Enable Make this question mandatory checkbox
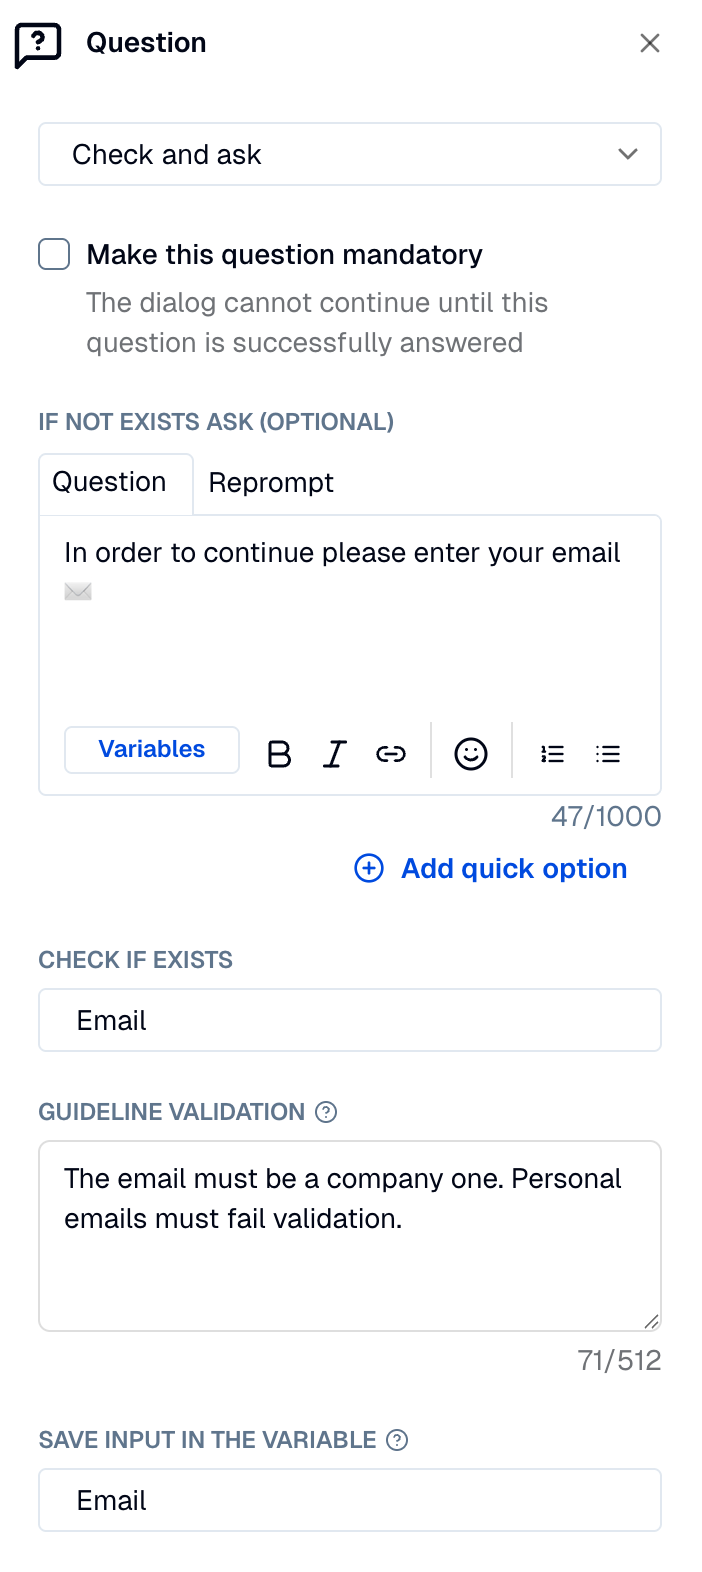This screenshot has height=1572, width=702. 54,254
